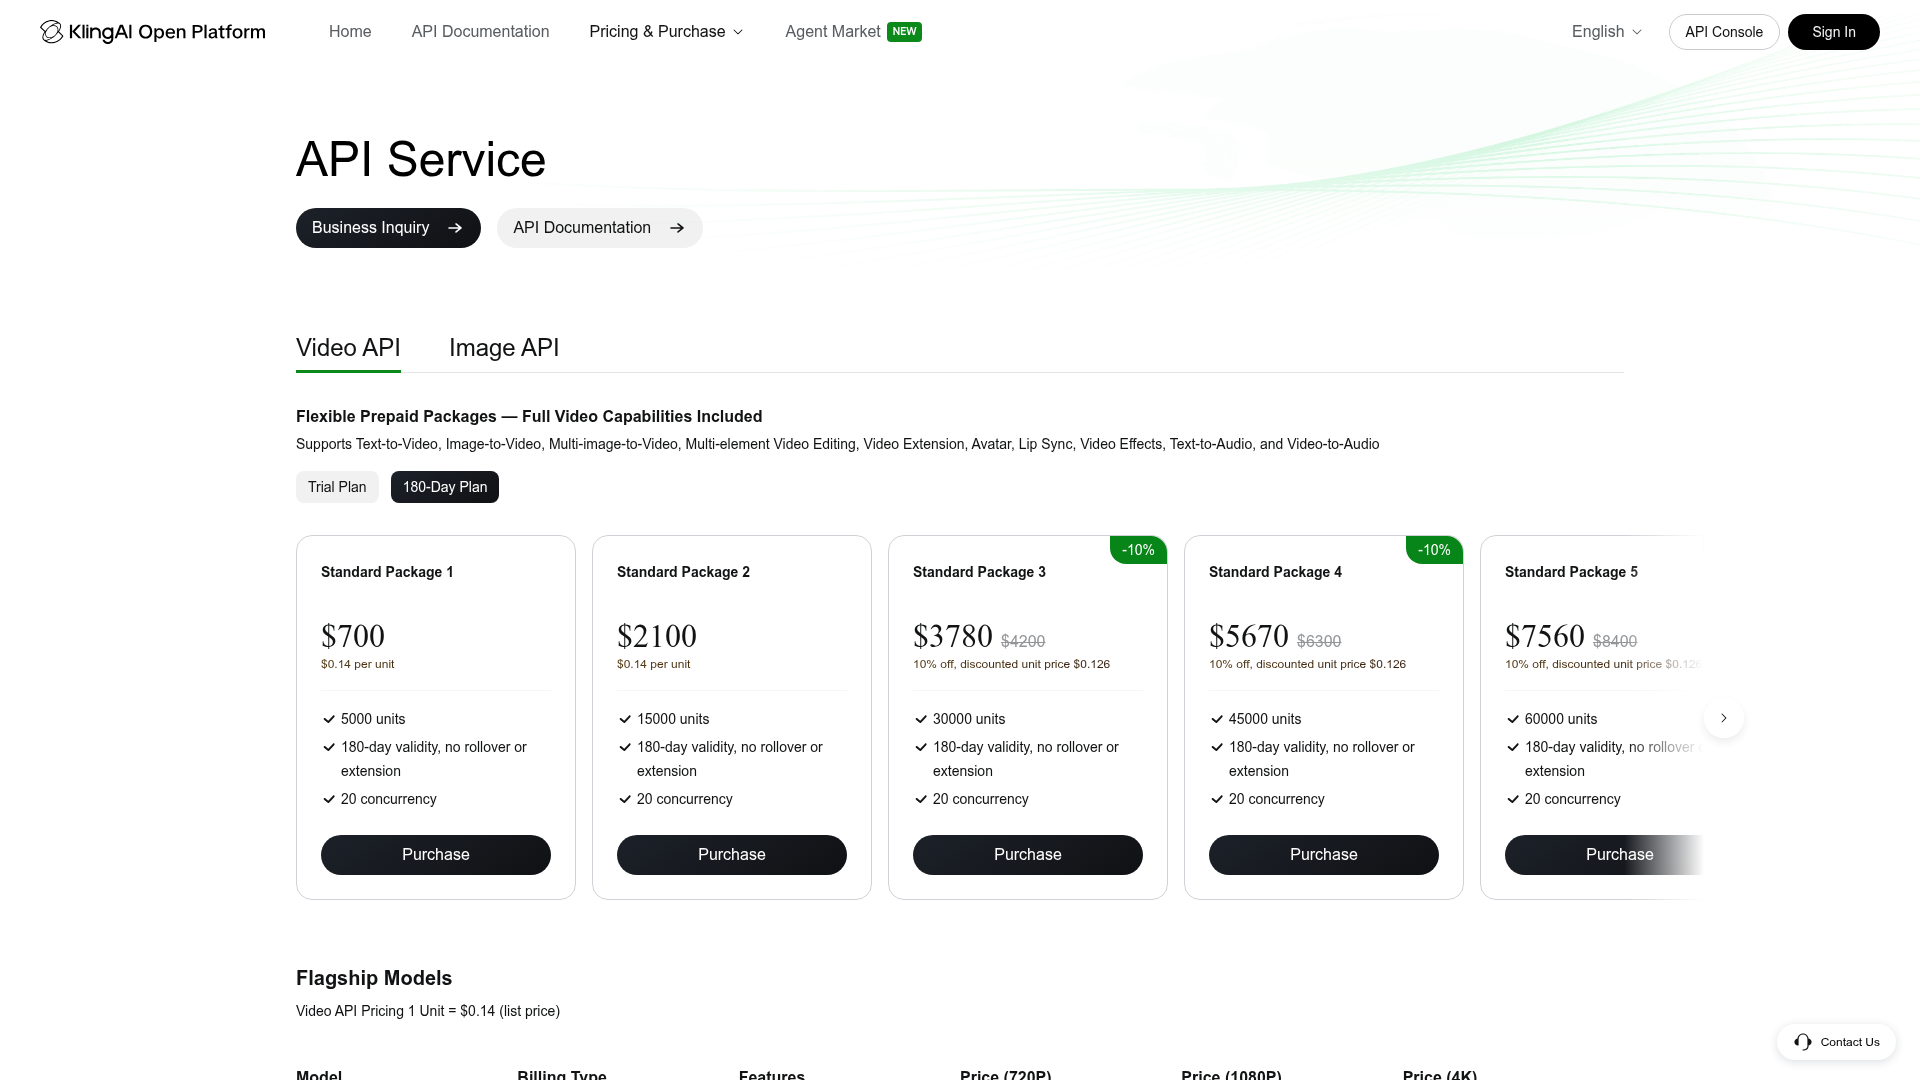Click the Pricing & Purchase chevron arrow

click(738, 32)
